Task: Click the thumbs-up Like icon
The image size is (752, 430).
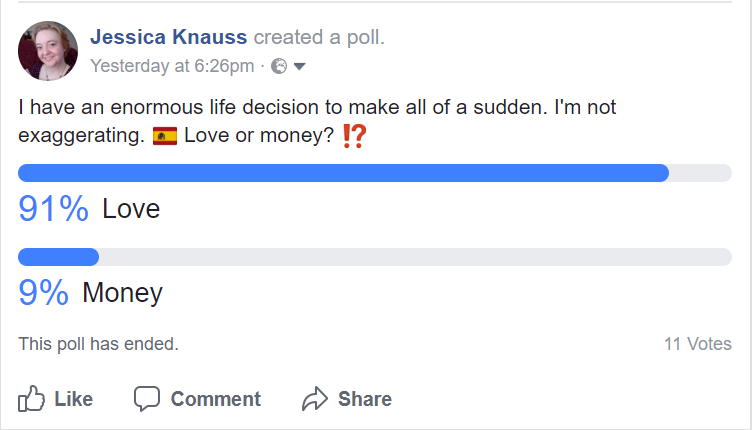Action: (x=32, y=399)
